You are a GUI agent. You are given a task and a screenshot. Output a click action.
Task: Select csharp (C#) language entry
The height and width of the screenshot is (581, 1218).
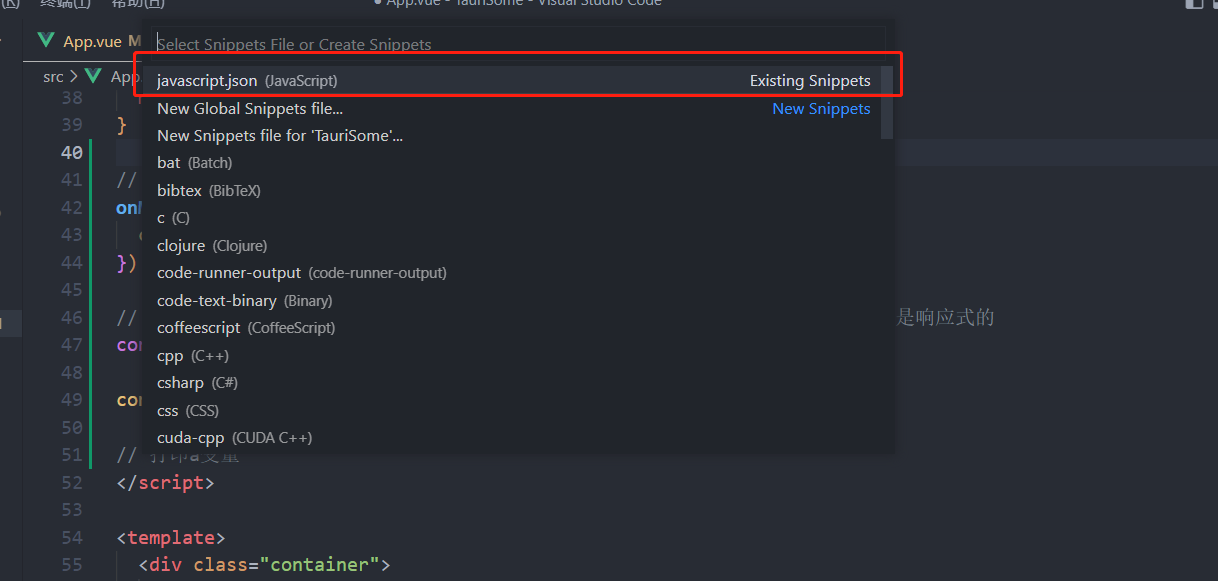click(514, 383)
